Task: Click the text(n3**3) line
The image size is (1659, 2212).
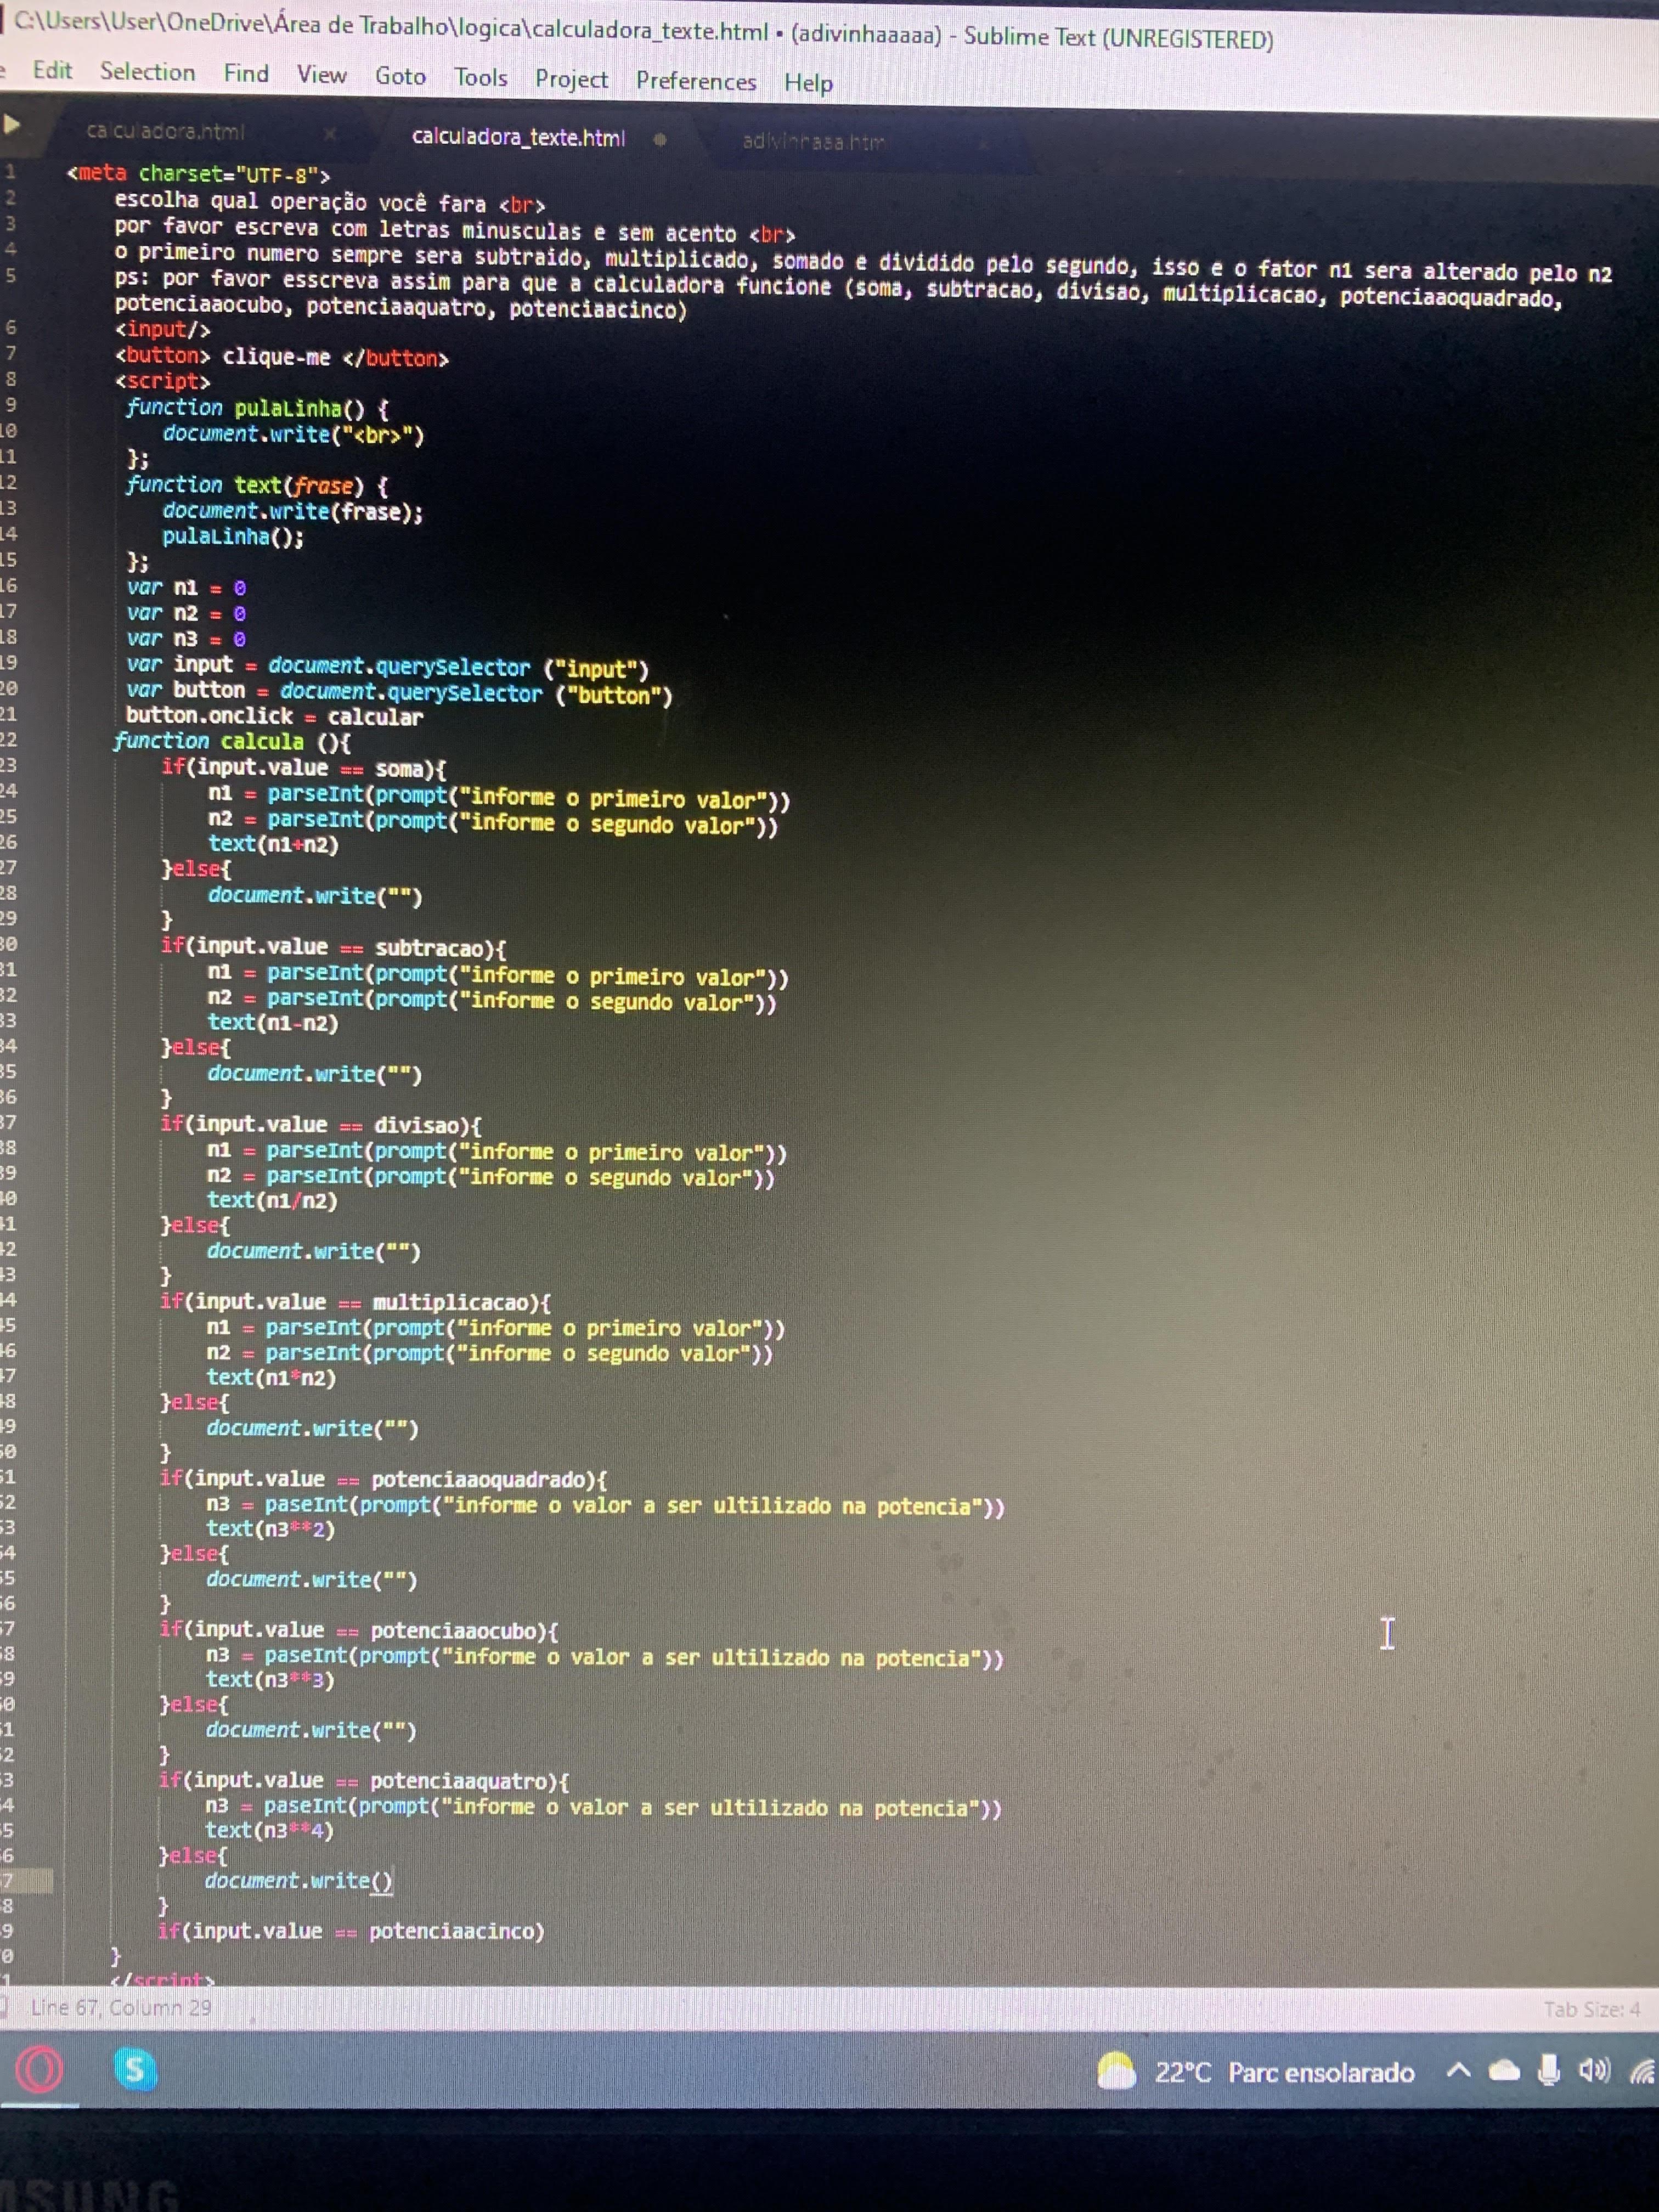Action: (x=270, y=1680)
